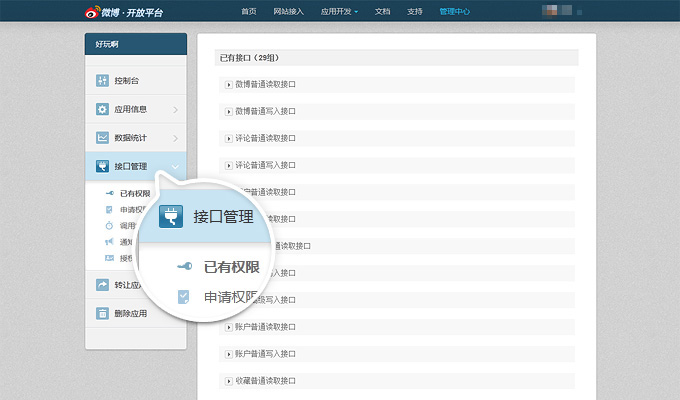The height and width of the screenshot is (400, 680).
Task: Expand the 评论普通写入接口 row arrow
Action: (x=229, y=165)
